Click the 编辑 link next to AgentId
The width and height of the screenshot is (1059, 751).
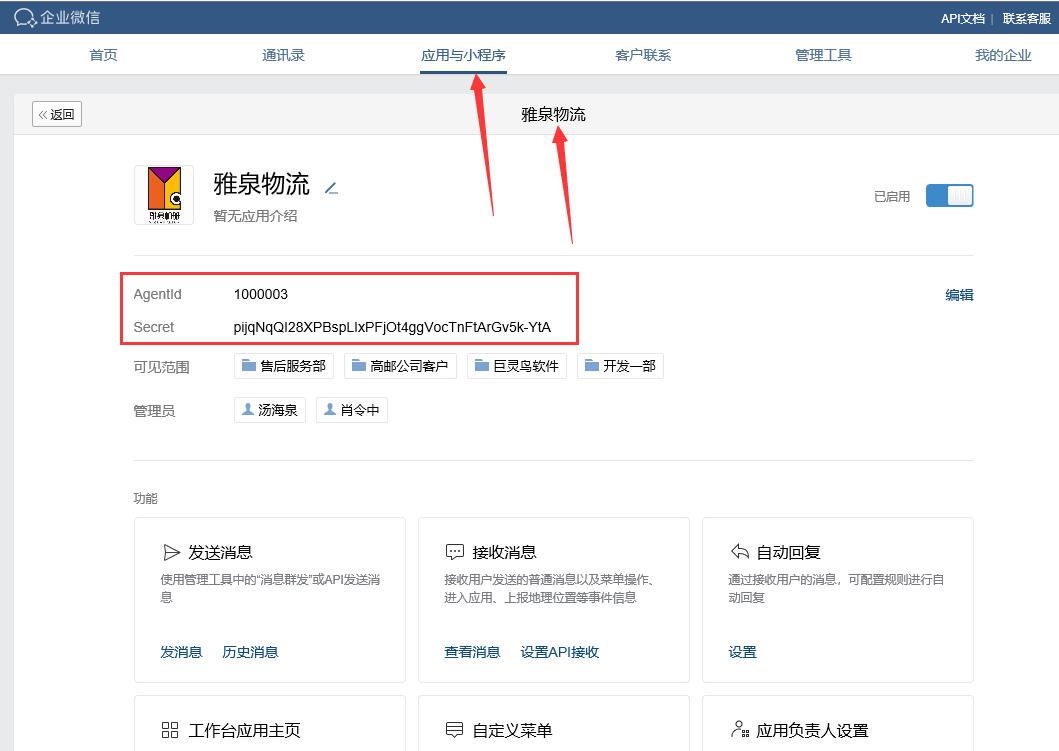coord(958,294)
